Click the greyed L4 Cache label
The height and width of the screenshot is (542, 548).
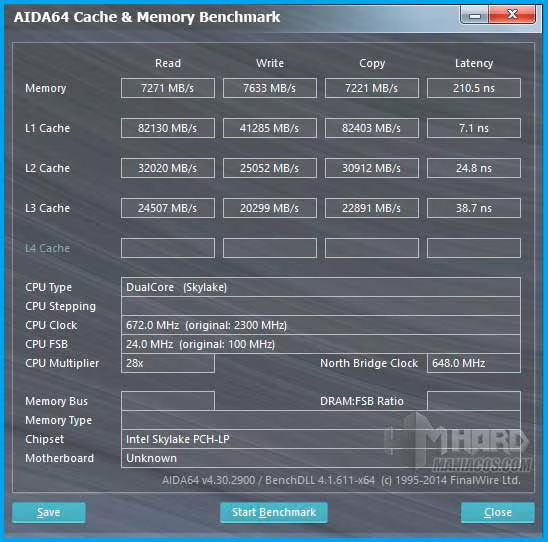[47, 248]
